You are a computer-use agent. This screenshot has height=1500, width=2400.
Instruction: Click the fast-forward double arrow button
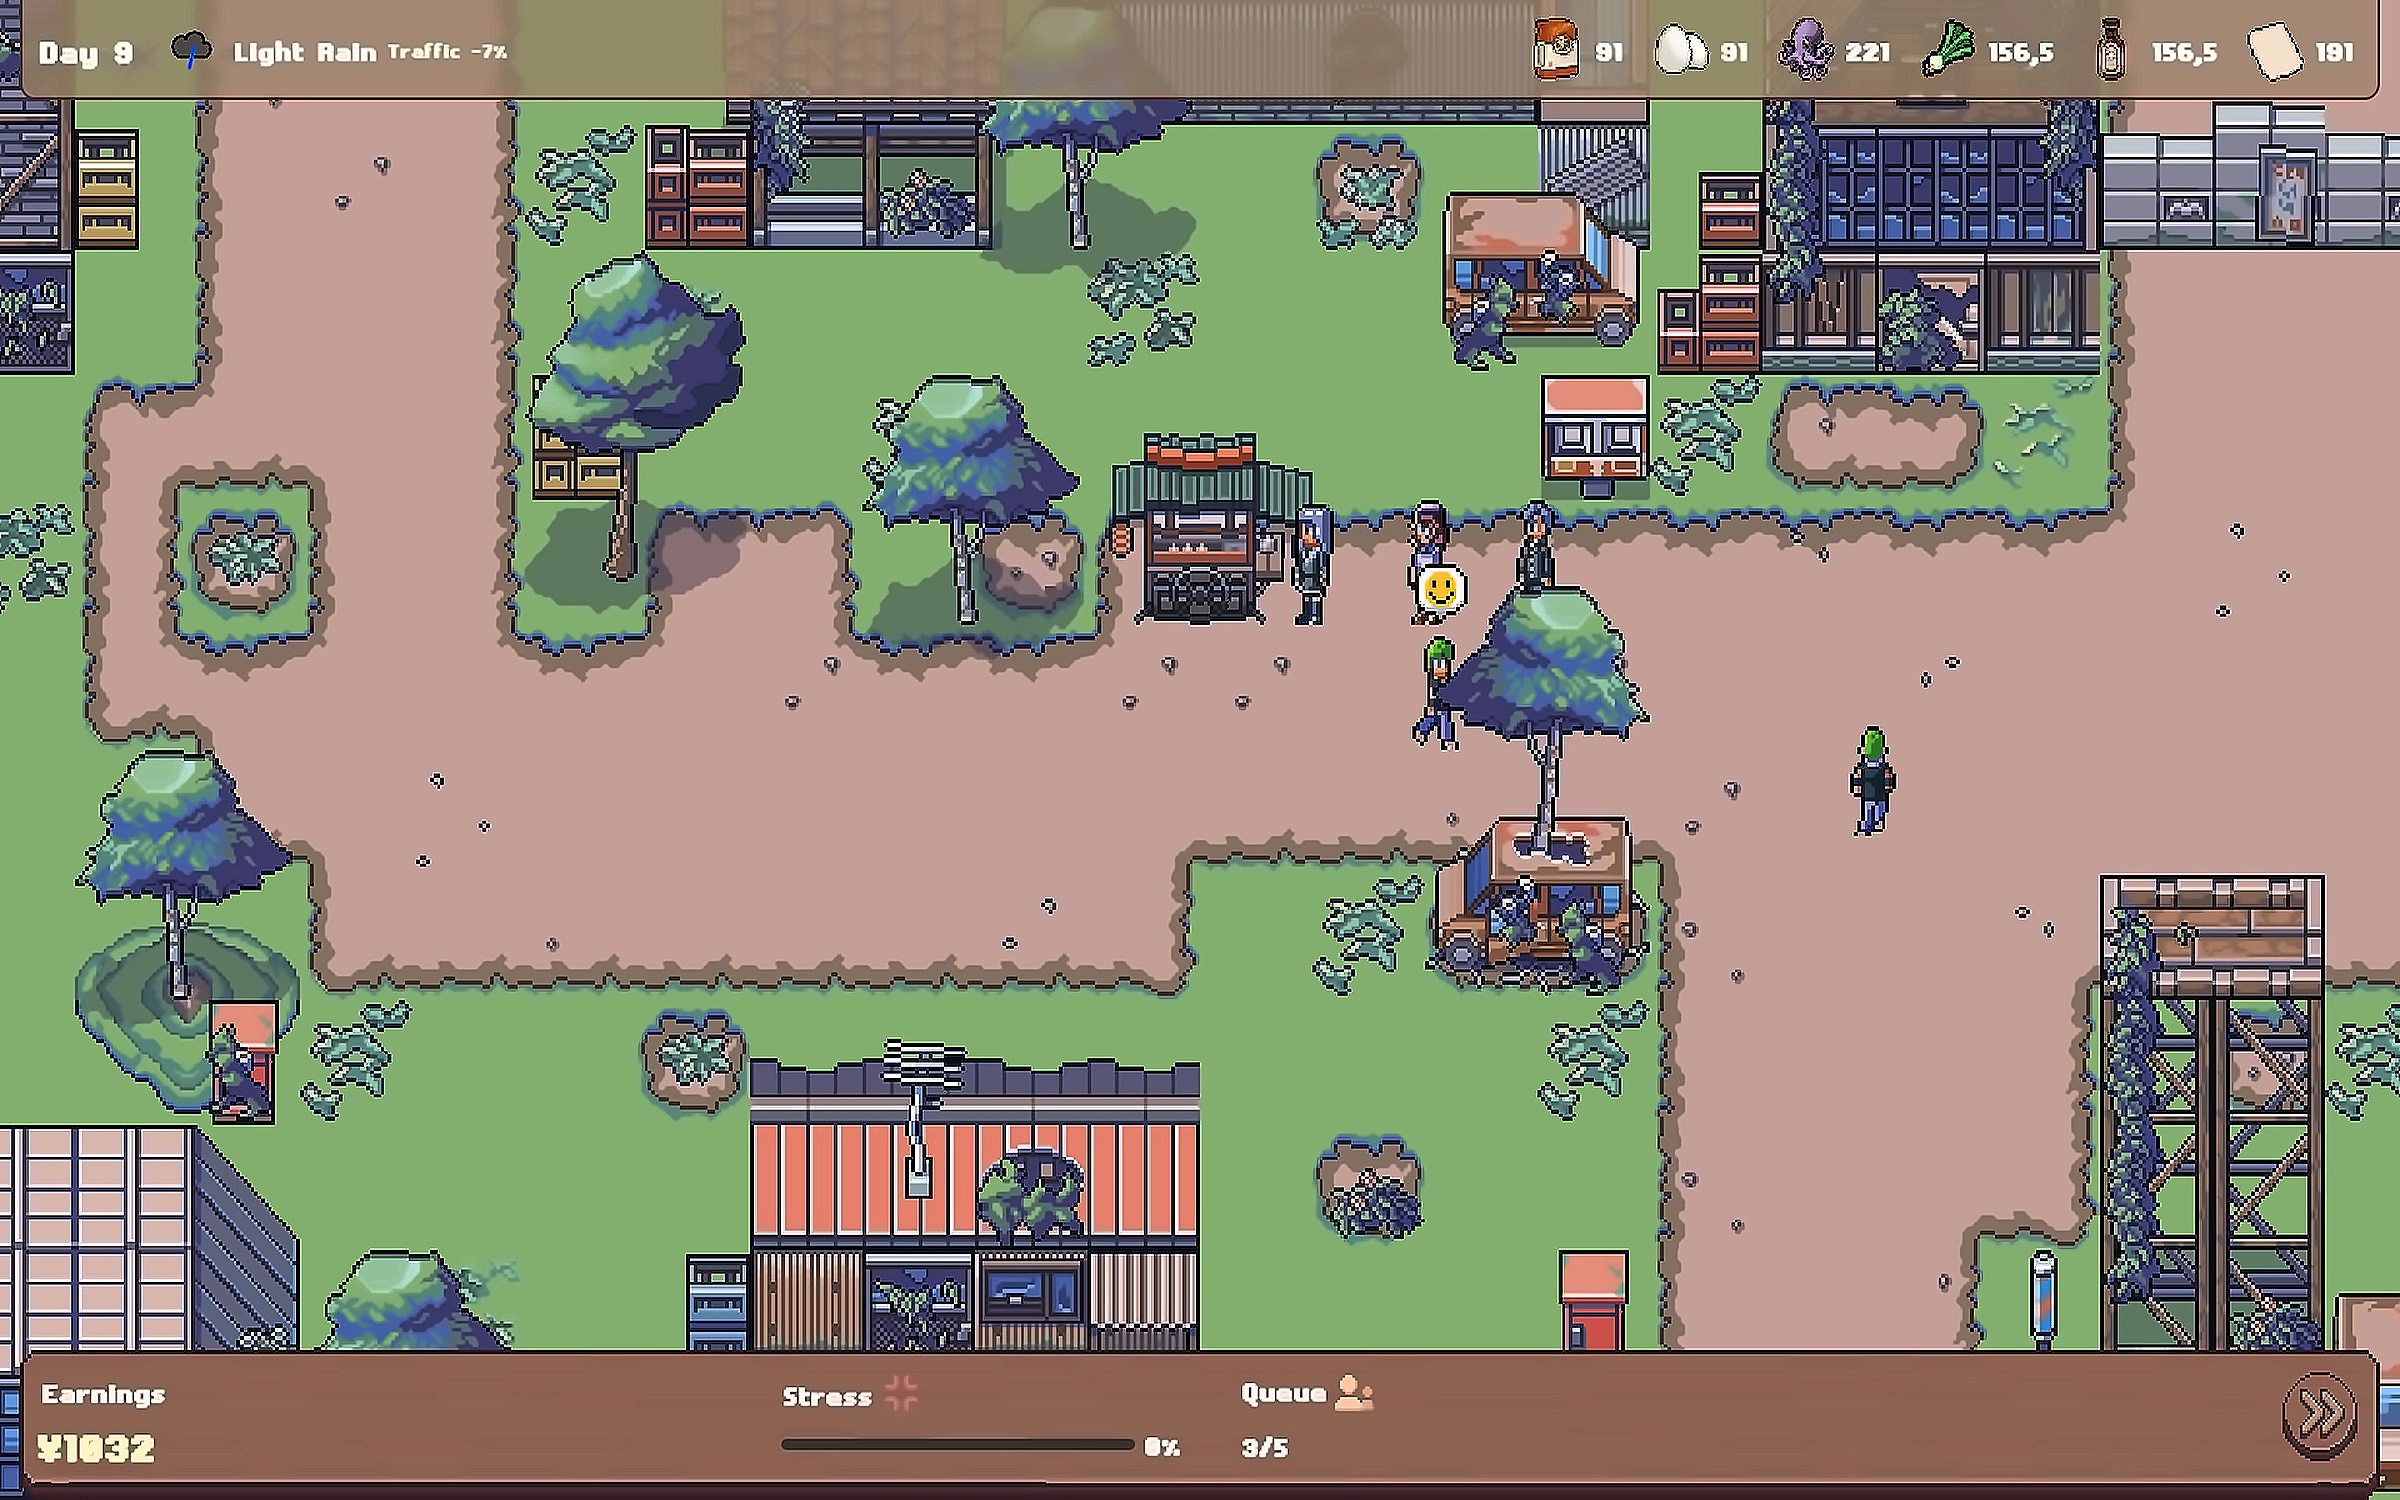tap(2319, 1415)
